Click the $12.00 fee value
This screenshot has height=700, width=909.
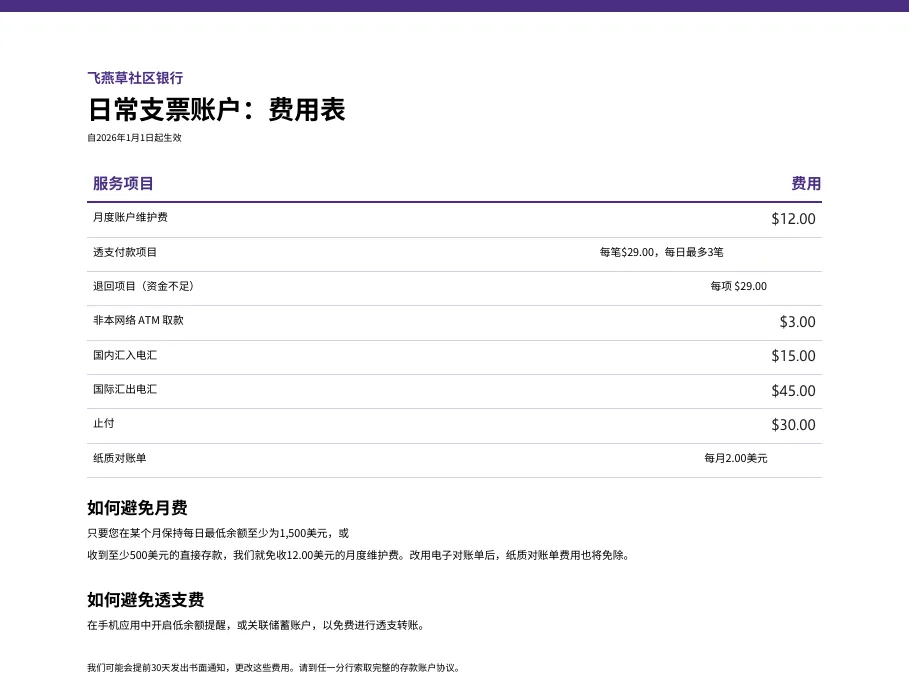pos(793,219)
